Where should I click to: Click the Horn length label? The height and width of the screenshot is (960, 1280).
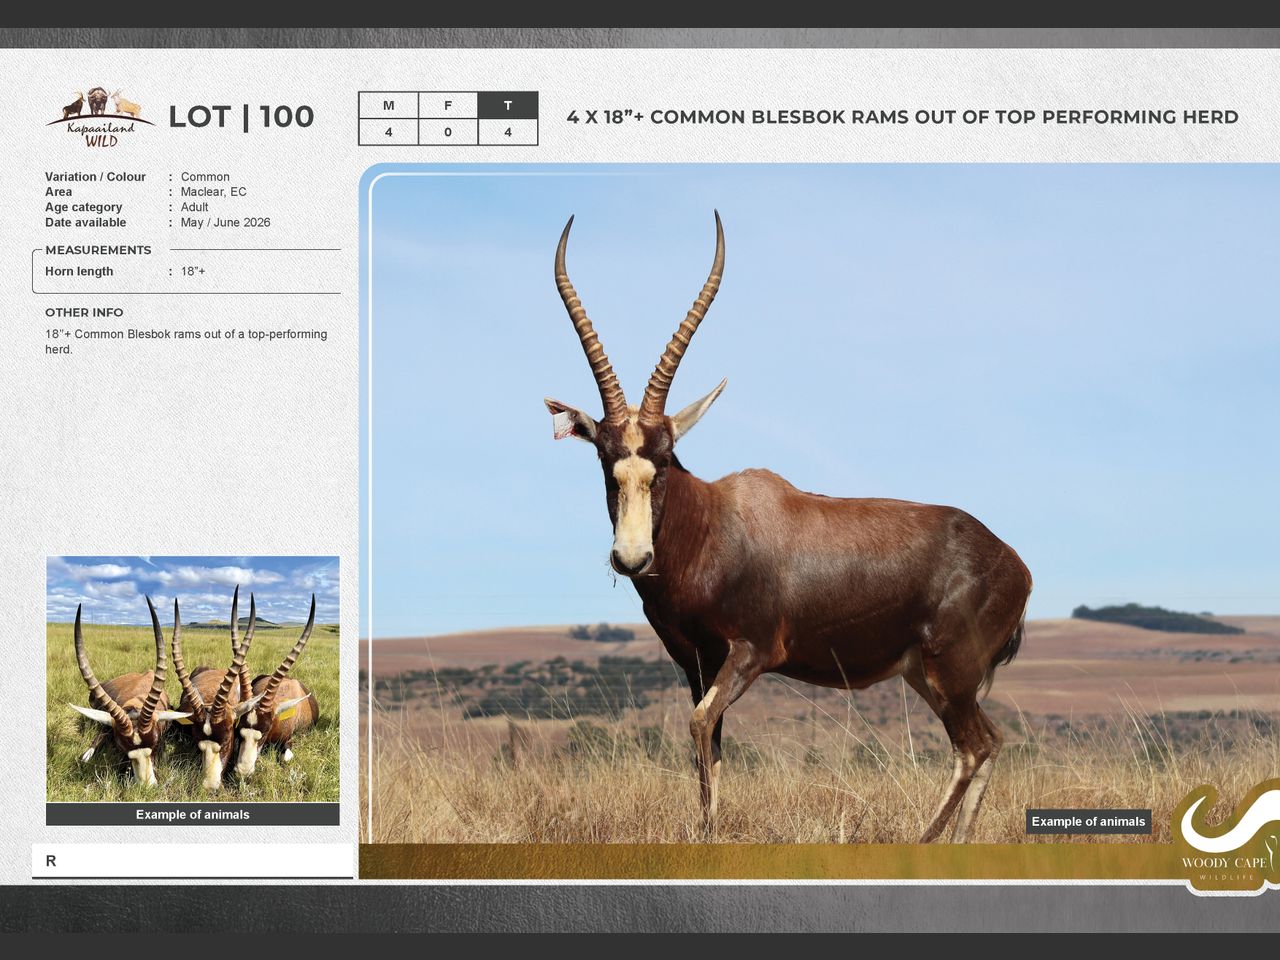[79, 272]
